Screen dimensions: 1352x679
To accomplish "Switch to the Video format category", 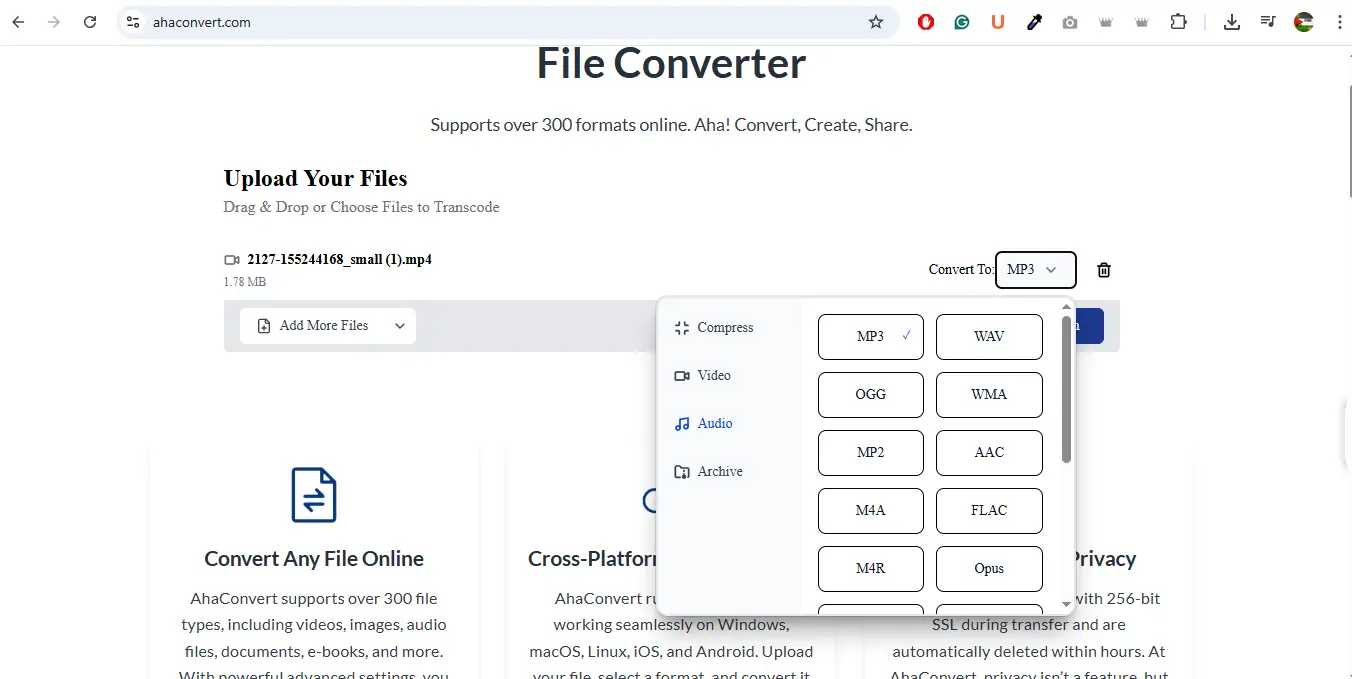I will pyautogui.click(x=714, y=376).
